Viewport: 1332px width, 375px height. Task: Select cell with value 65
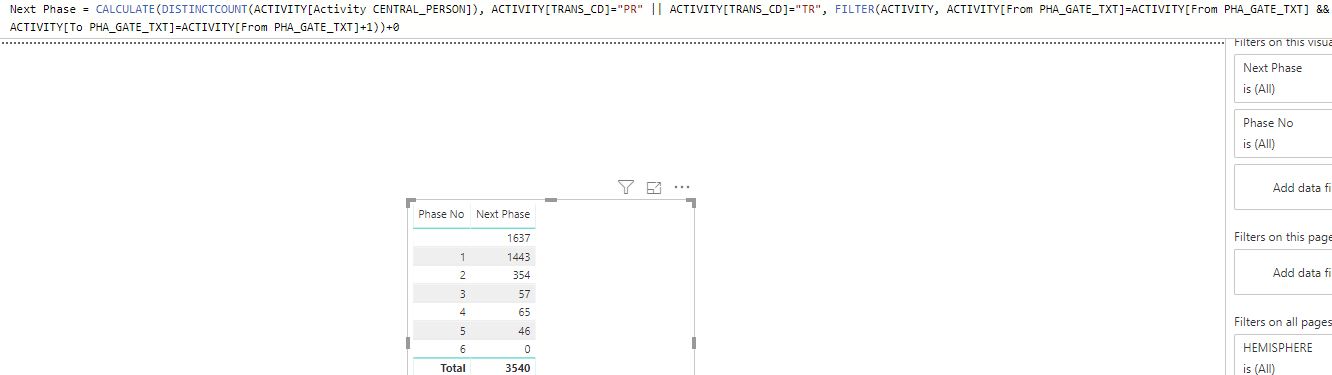(523, 312)
